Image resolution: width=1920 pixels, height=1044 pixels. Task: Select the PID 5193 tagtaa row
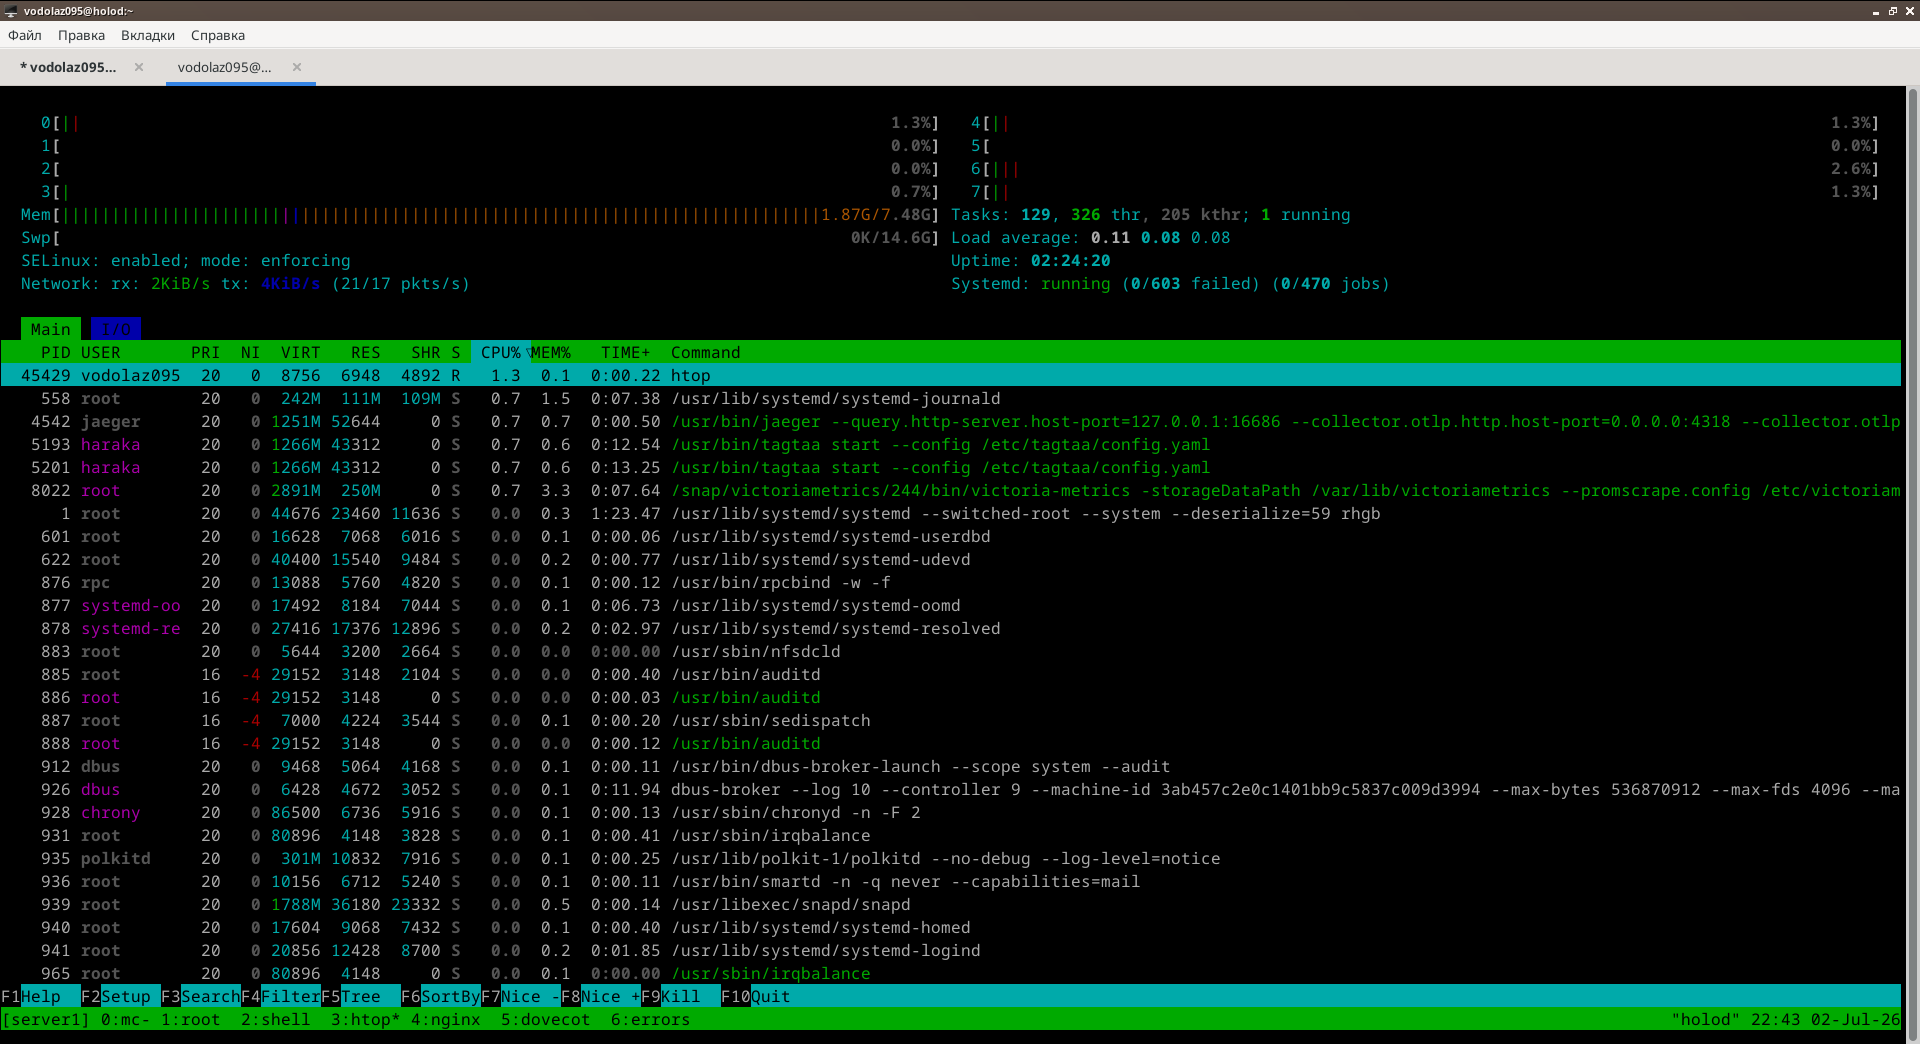[x=950, y=444]
